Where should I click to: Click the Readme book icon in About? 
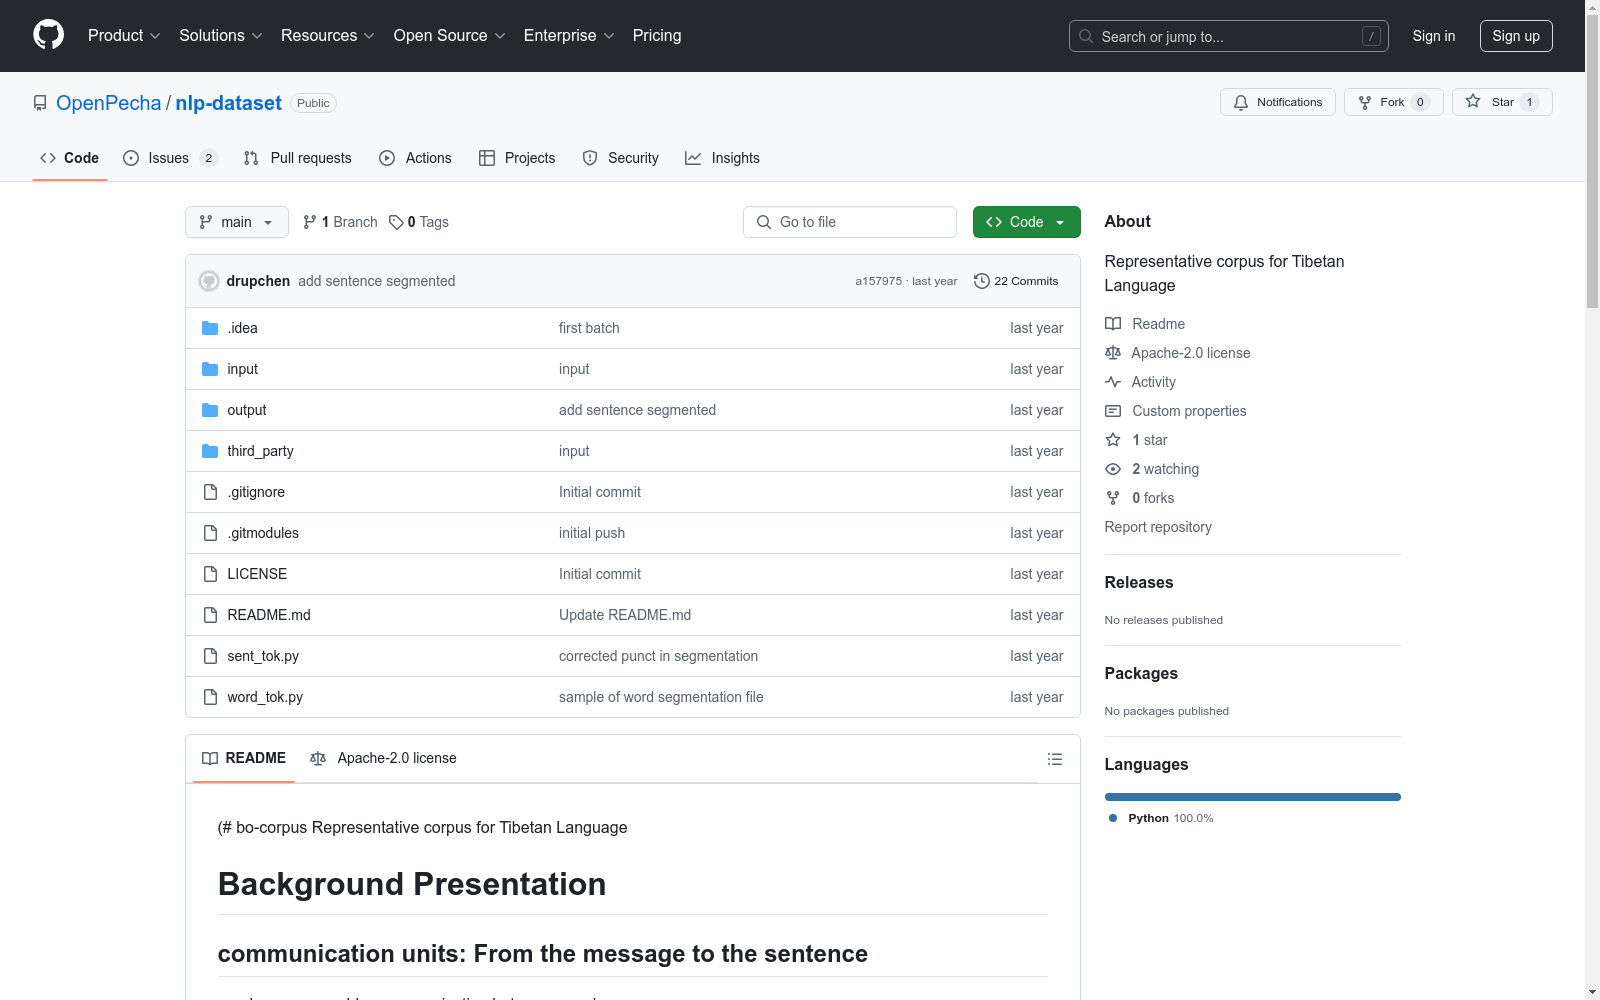(x=1113, y=324)
